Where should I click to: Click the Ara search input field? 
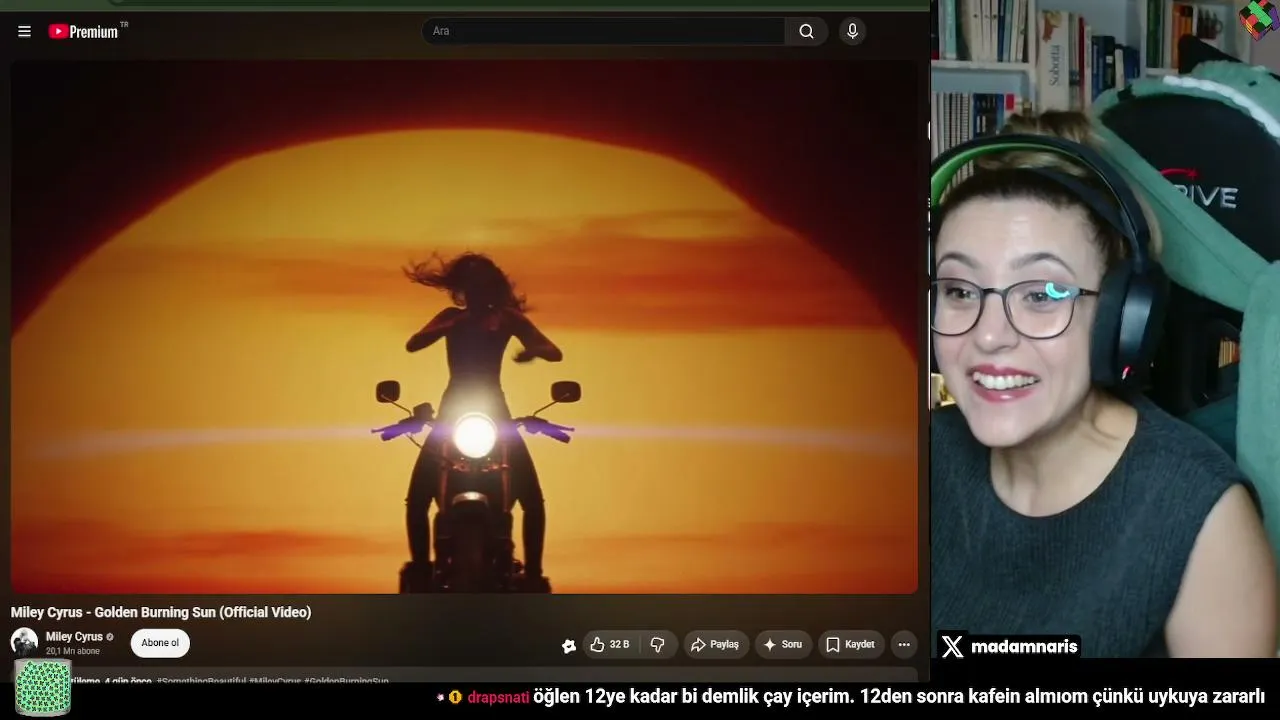tap(604, 31)
